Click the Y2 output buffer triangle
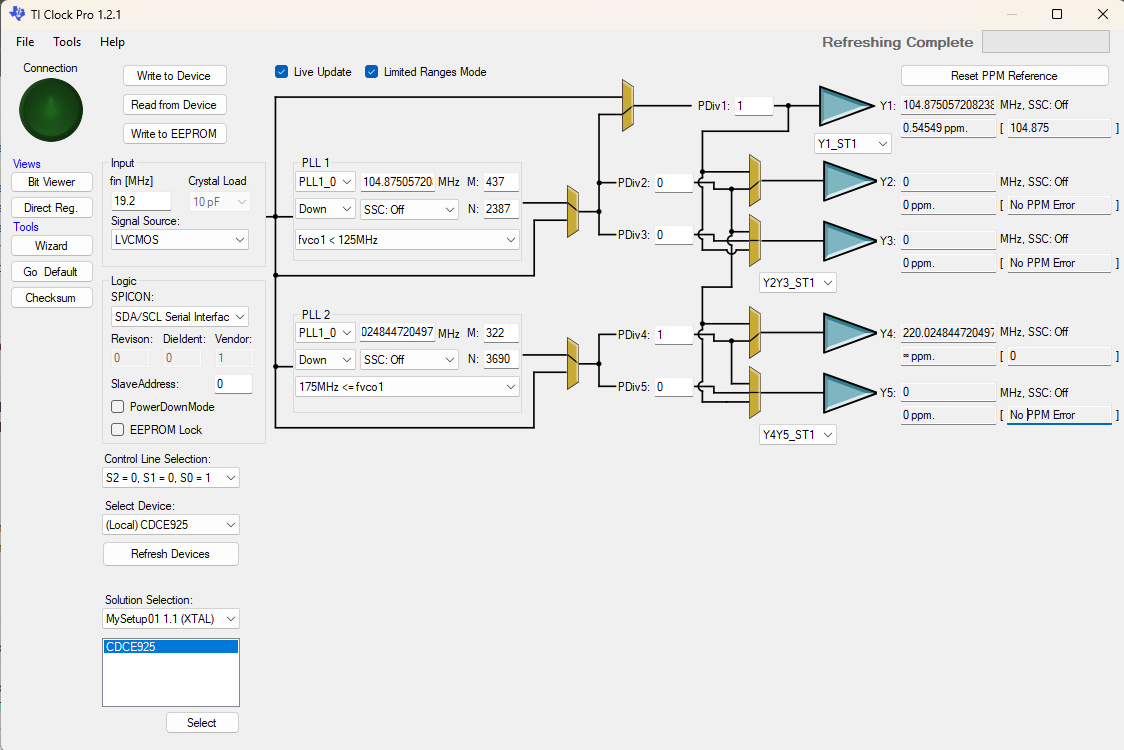1124x750 pixels. pos(850,181)
